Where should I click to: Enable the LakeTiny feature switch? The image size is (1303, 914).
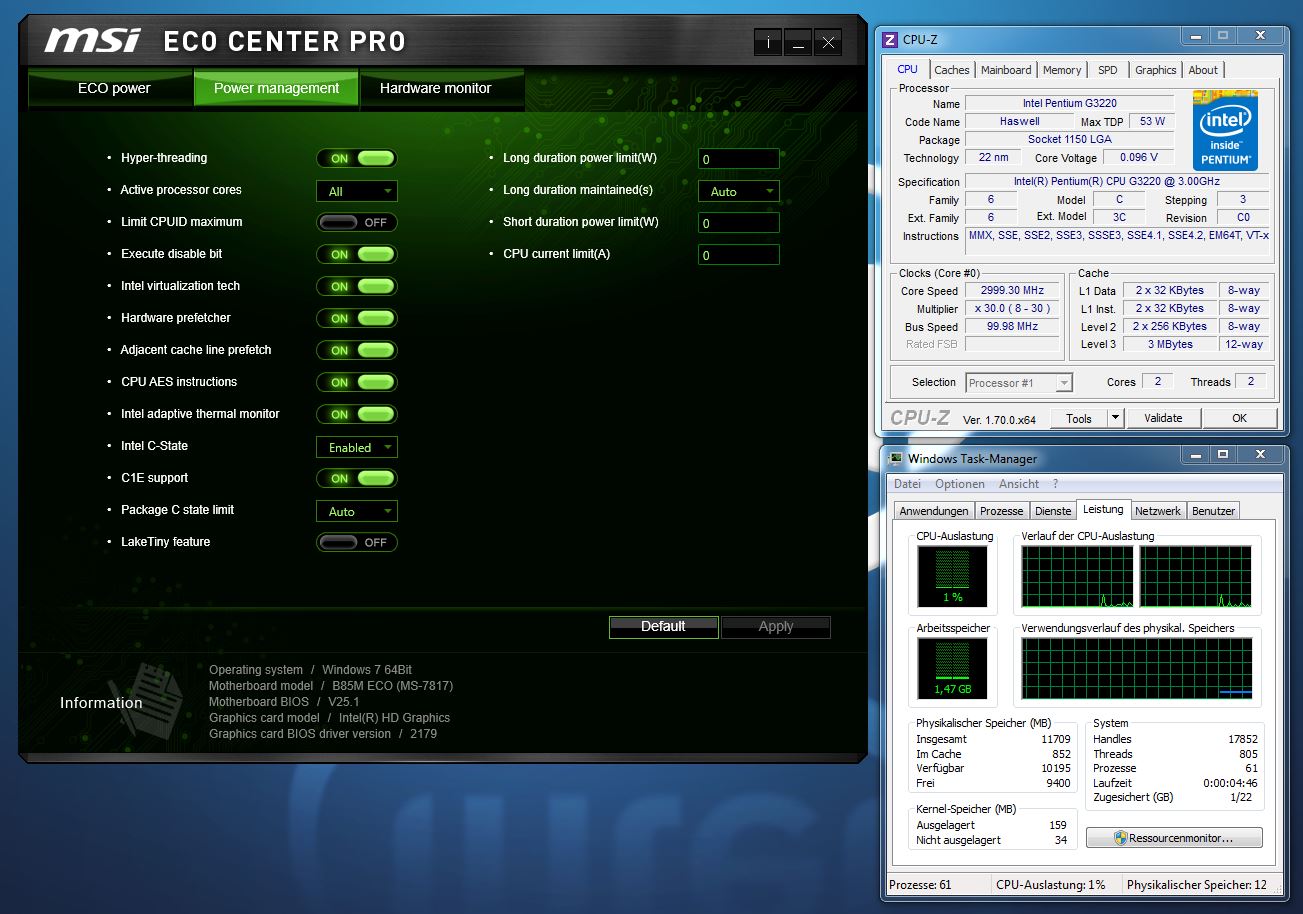click(357, 542)
